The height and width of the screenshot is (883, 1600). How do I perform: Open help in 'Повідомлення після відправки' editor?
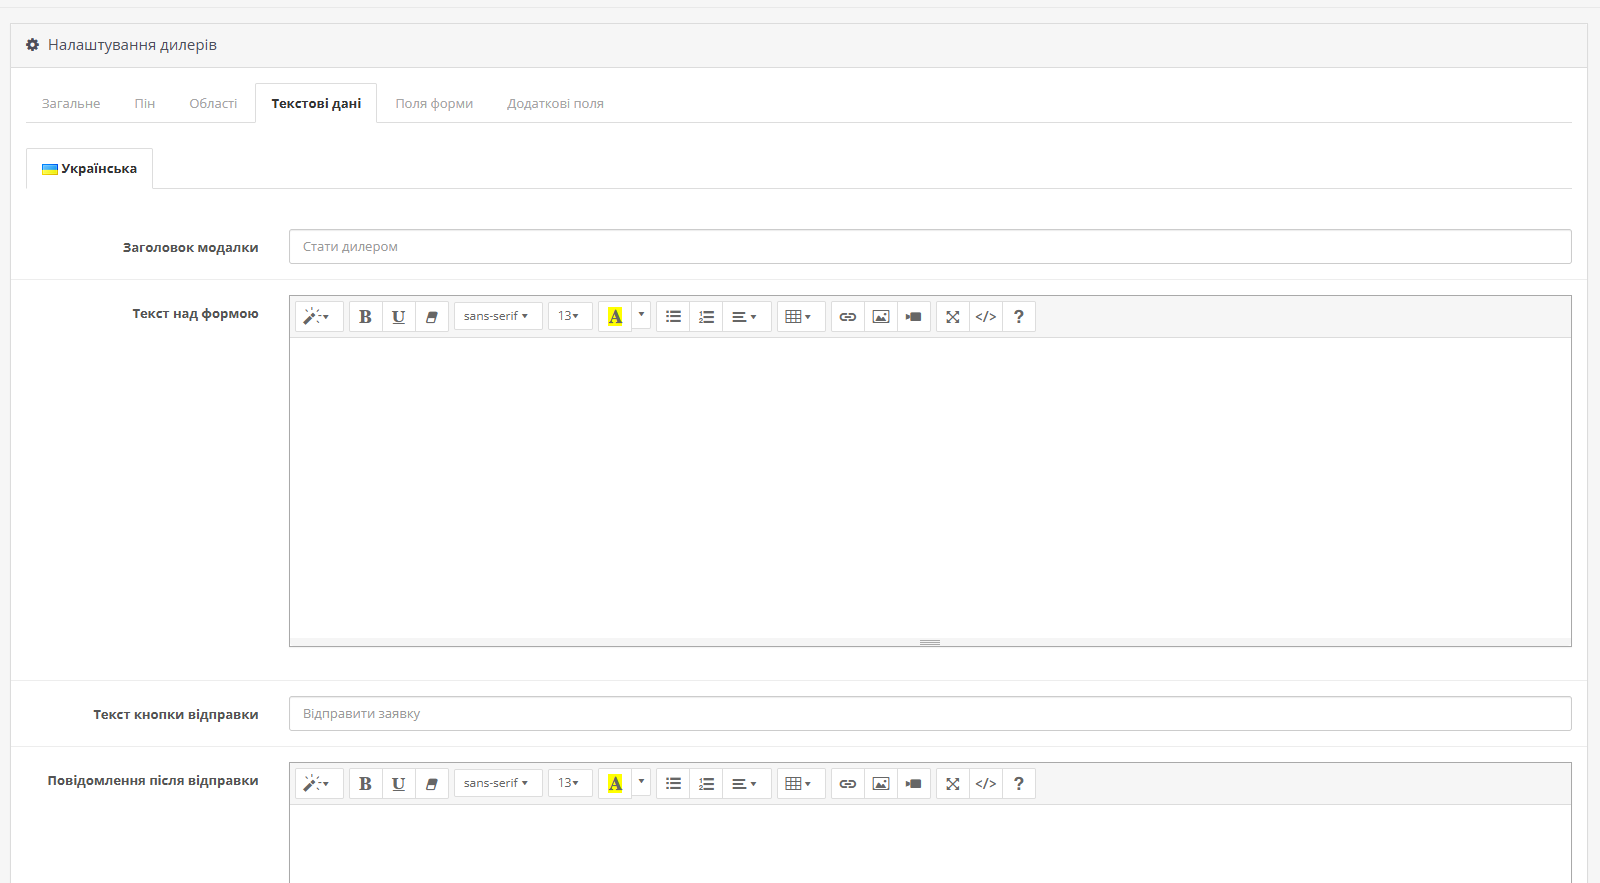tap(1019, 784)
